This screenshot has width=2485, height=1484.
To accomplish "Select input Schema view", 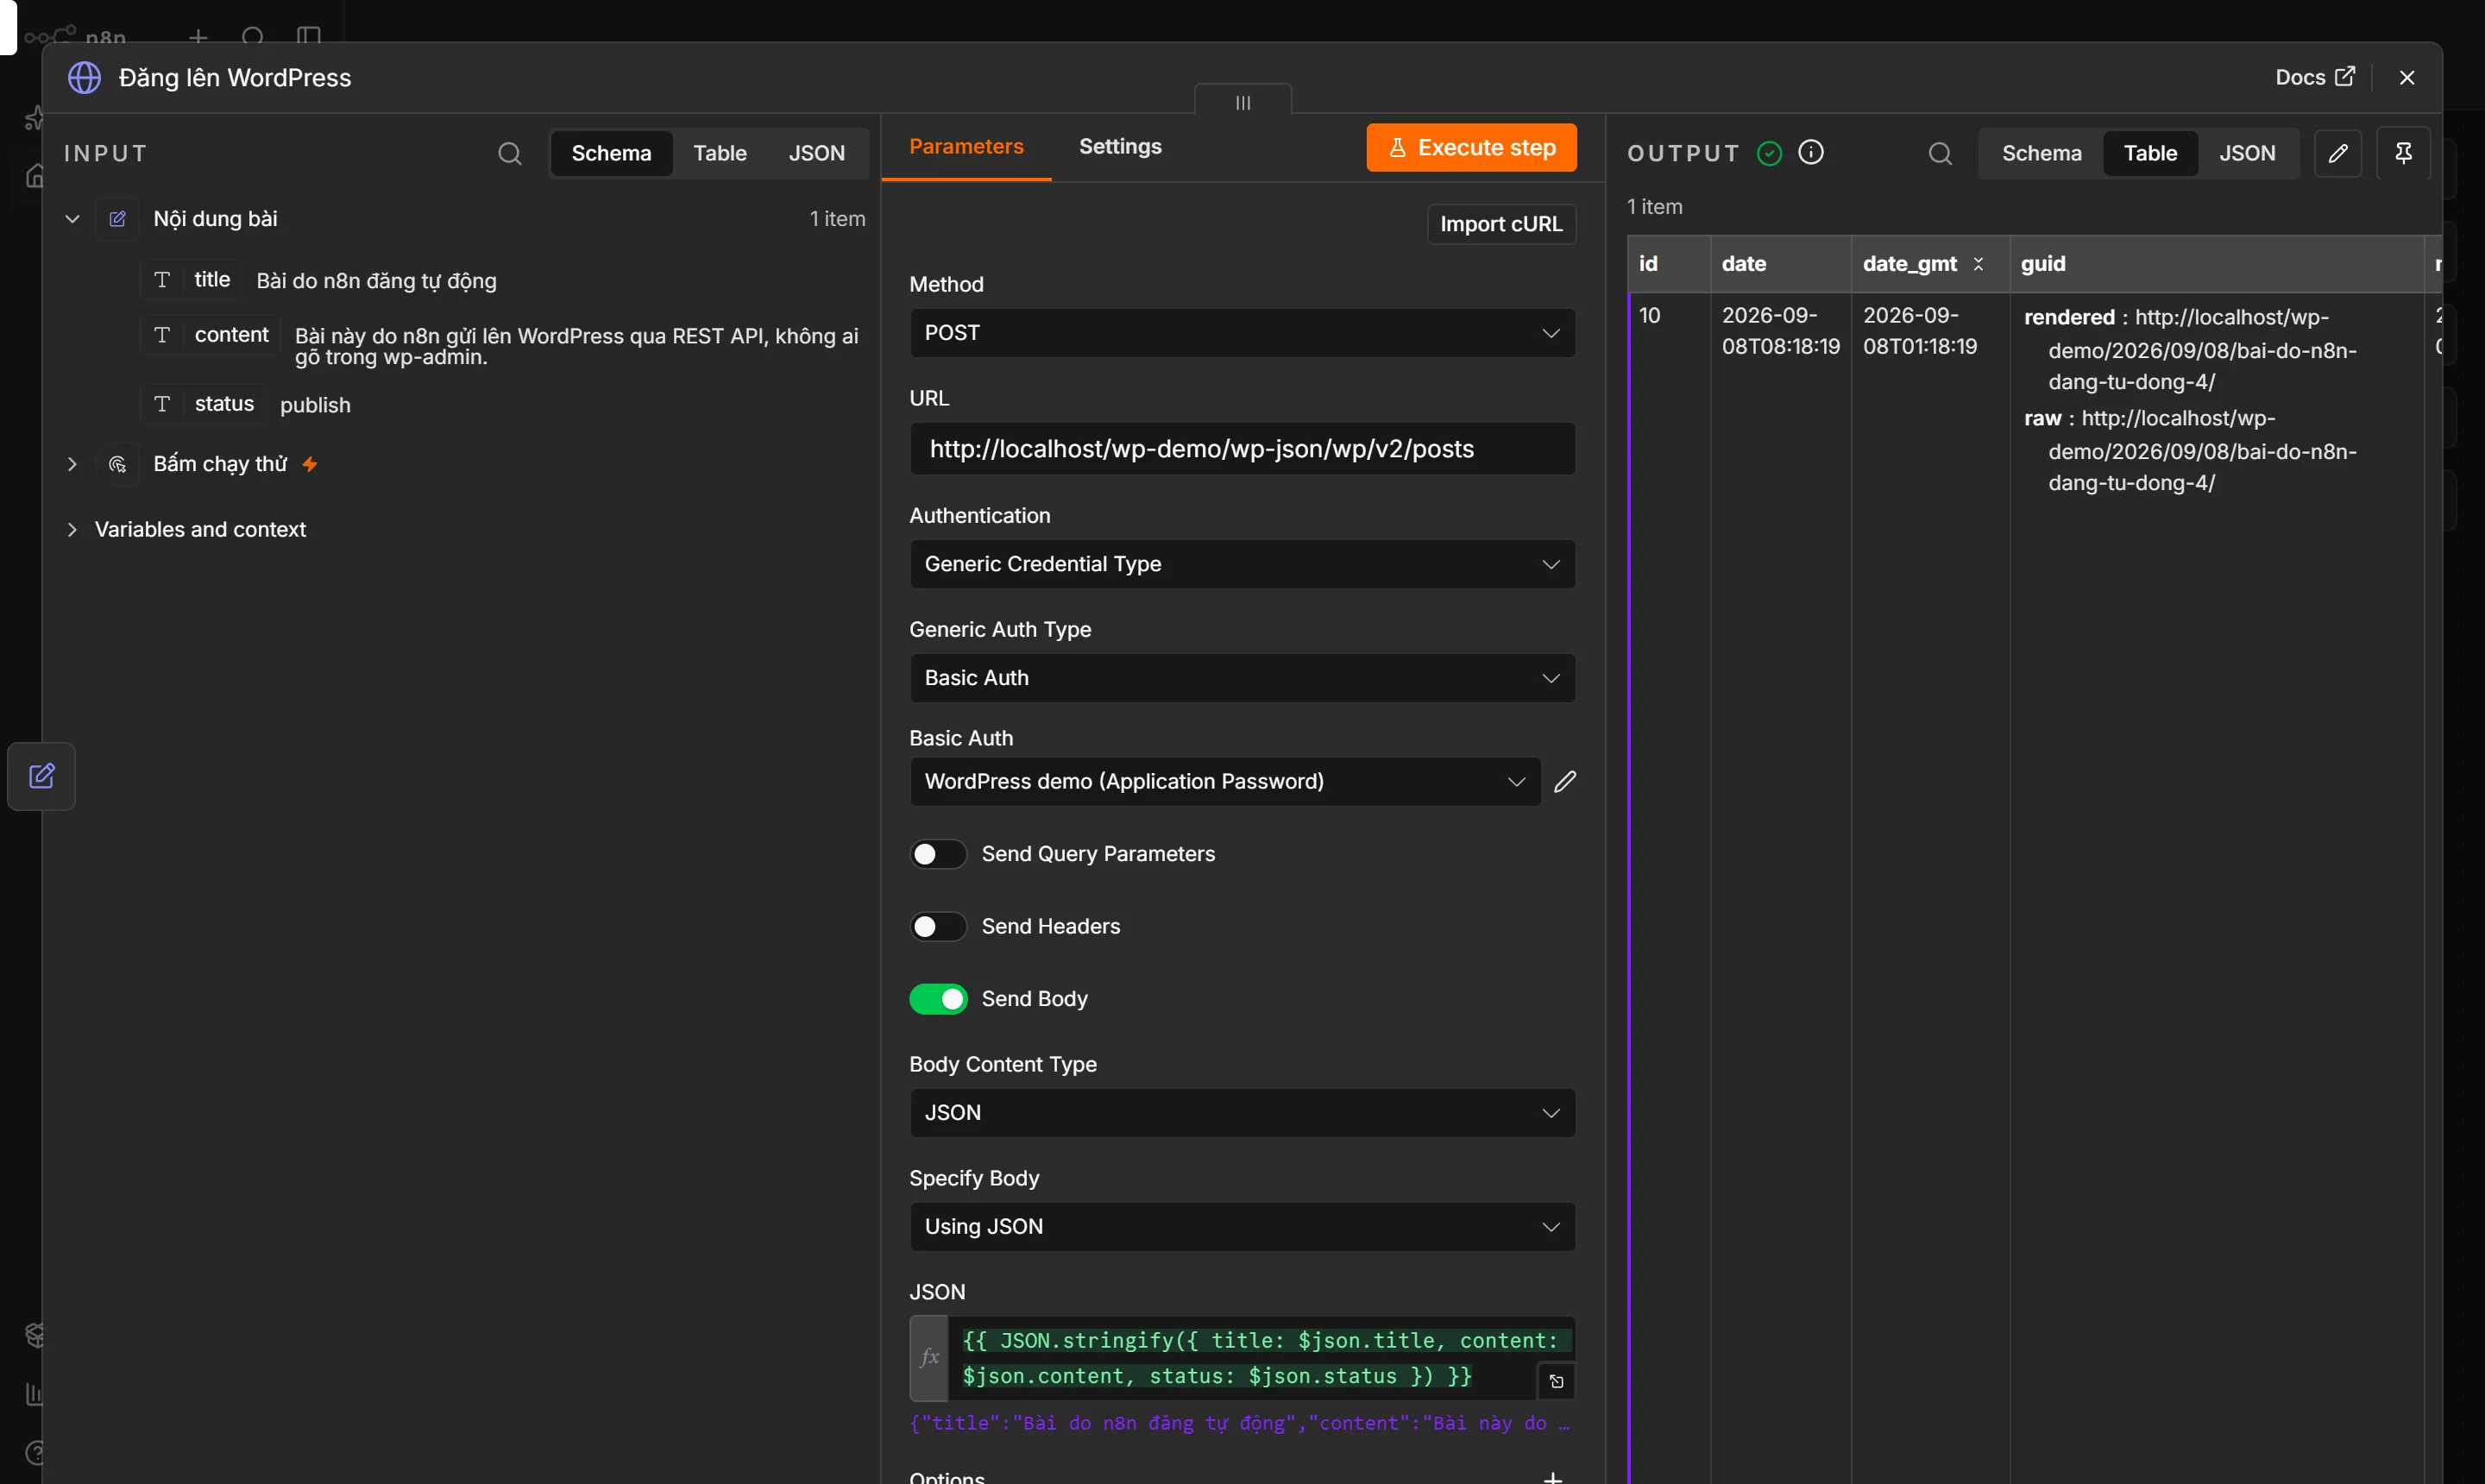I will [611, 153].
